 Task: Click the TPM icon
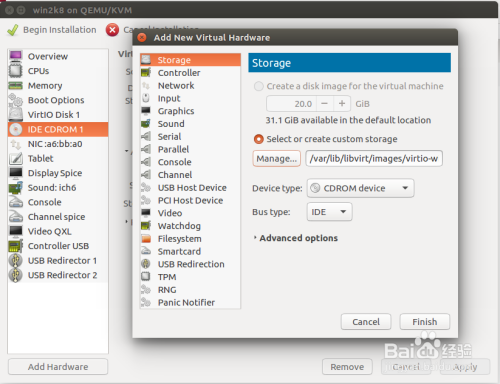pyautogui.click(x=146, y=277)
